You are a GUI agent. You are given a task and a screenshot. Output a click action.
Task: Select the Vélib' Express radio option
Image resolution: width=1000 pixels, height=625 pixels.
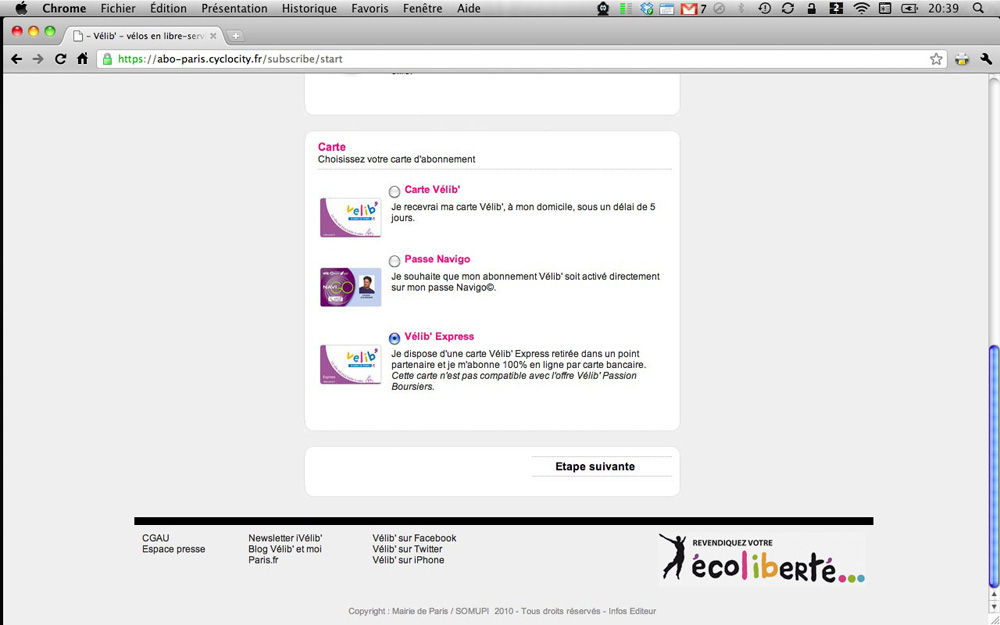click(x=394, y=339)
